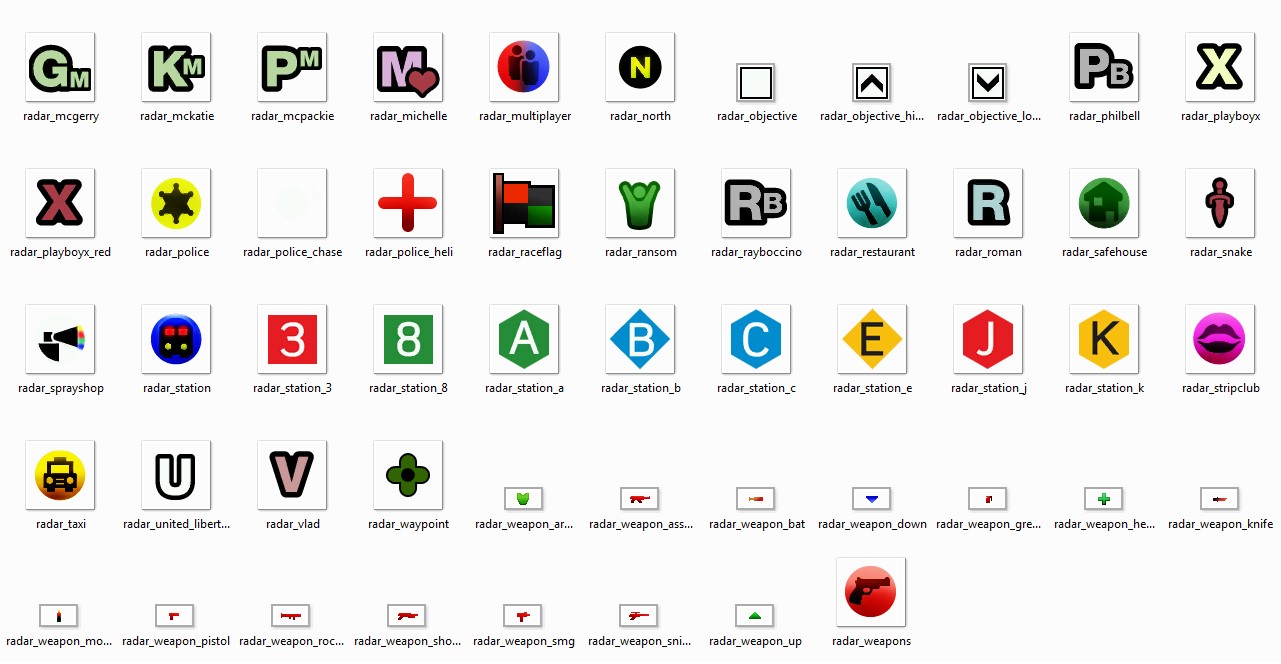The image size is (1281, 664).
Task: Select the radar_weapon_knife thumbnail
Action: coord(1220,498)
